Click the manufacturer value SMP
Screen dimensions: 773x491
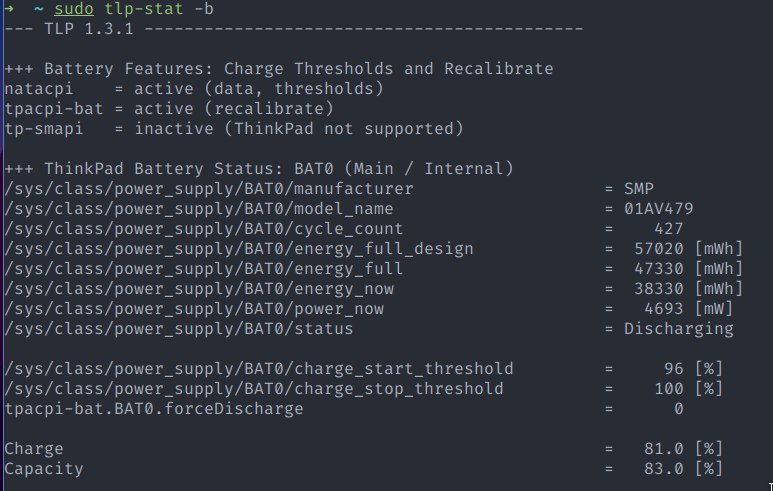coord(639,189)
